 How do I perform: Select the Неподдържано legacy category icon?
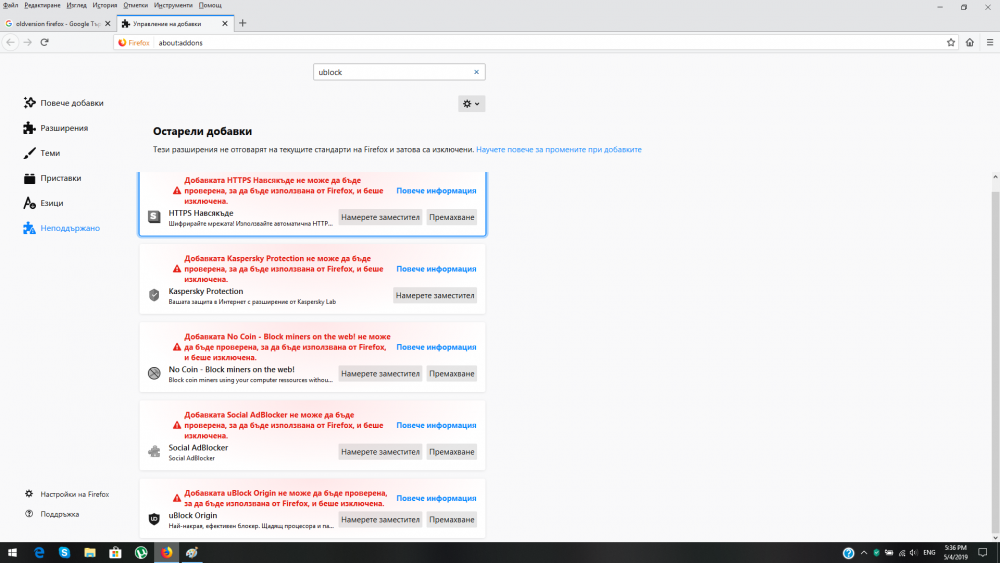29,228
